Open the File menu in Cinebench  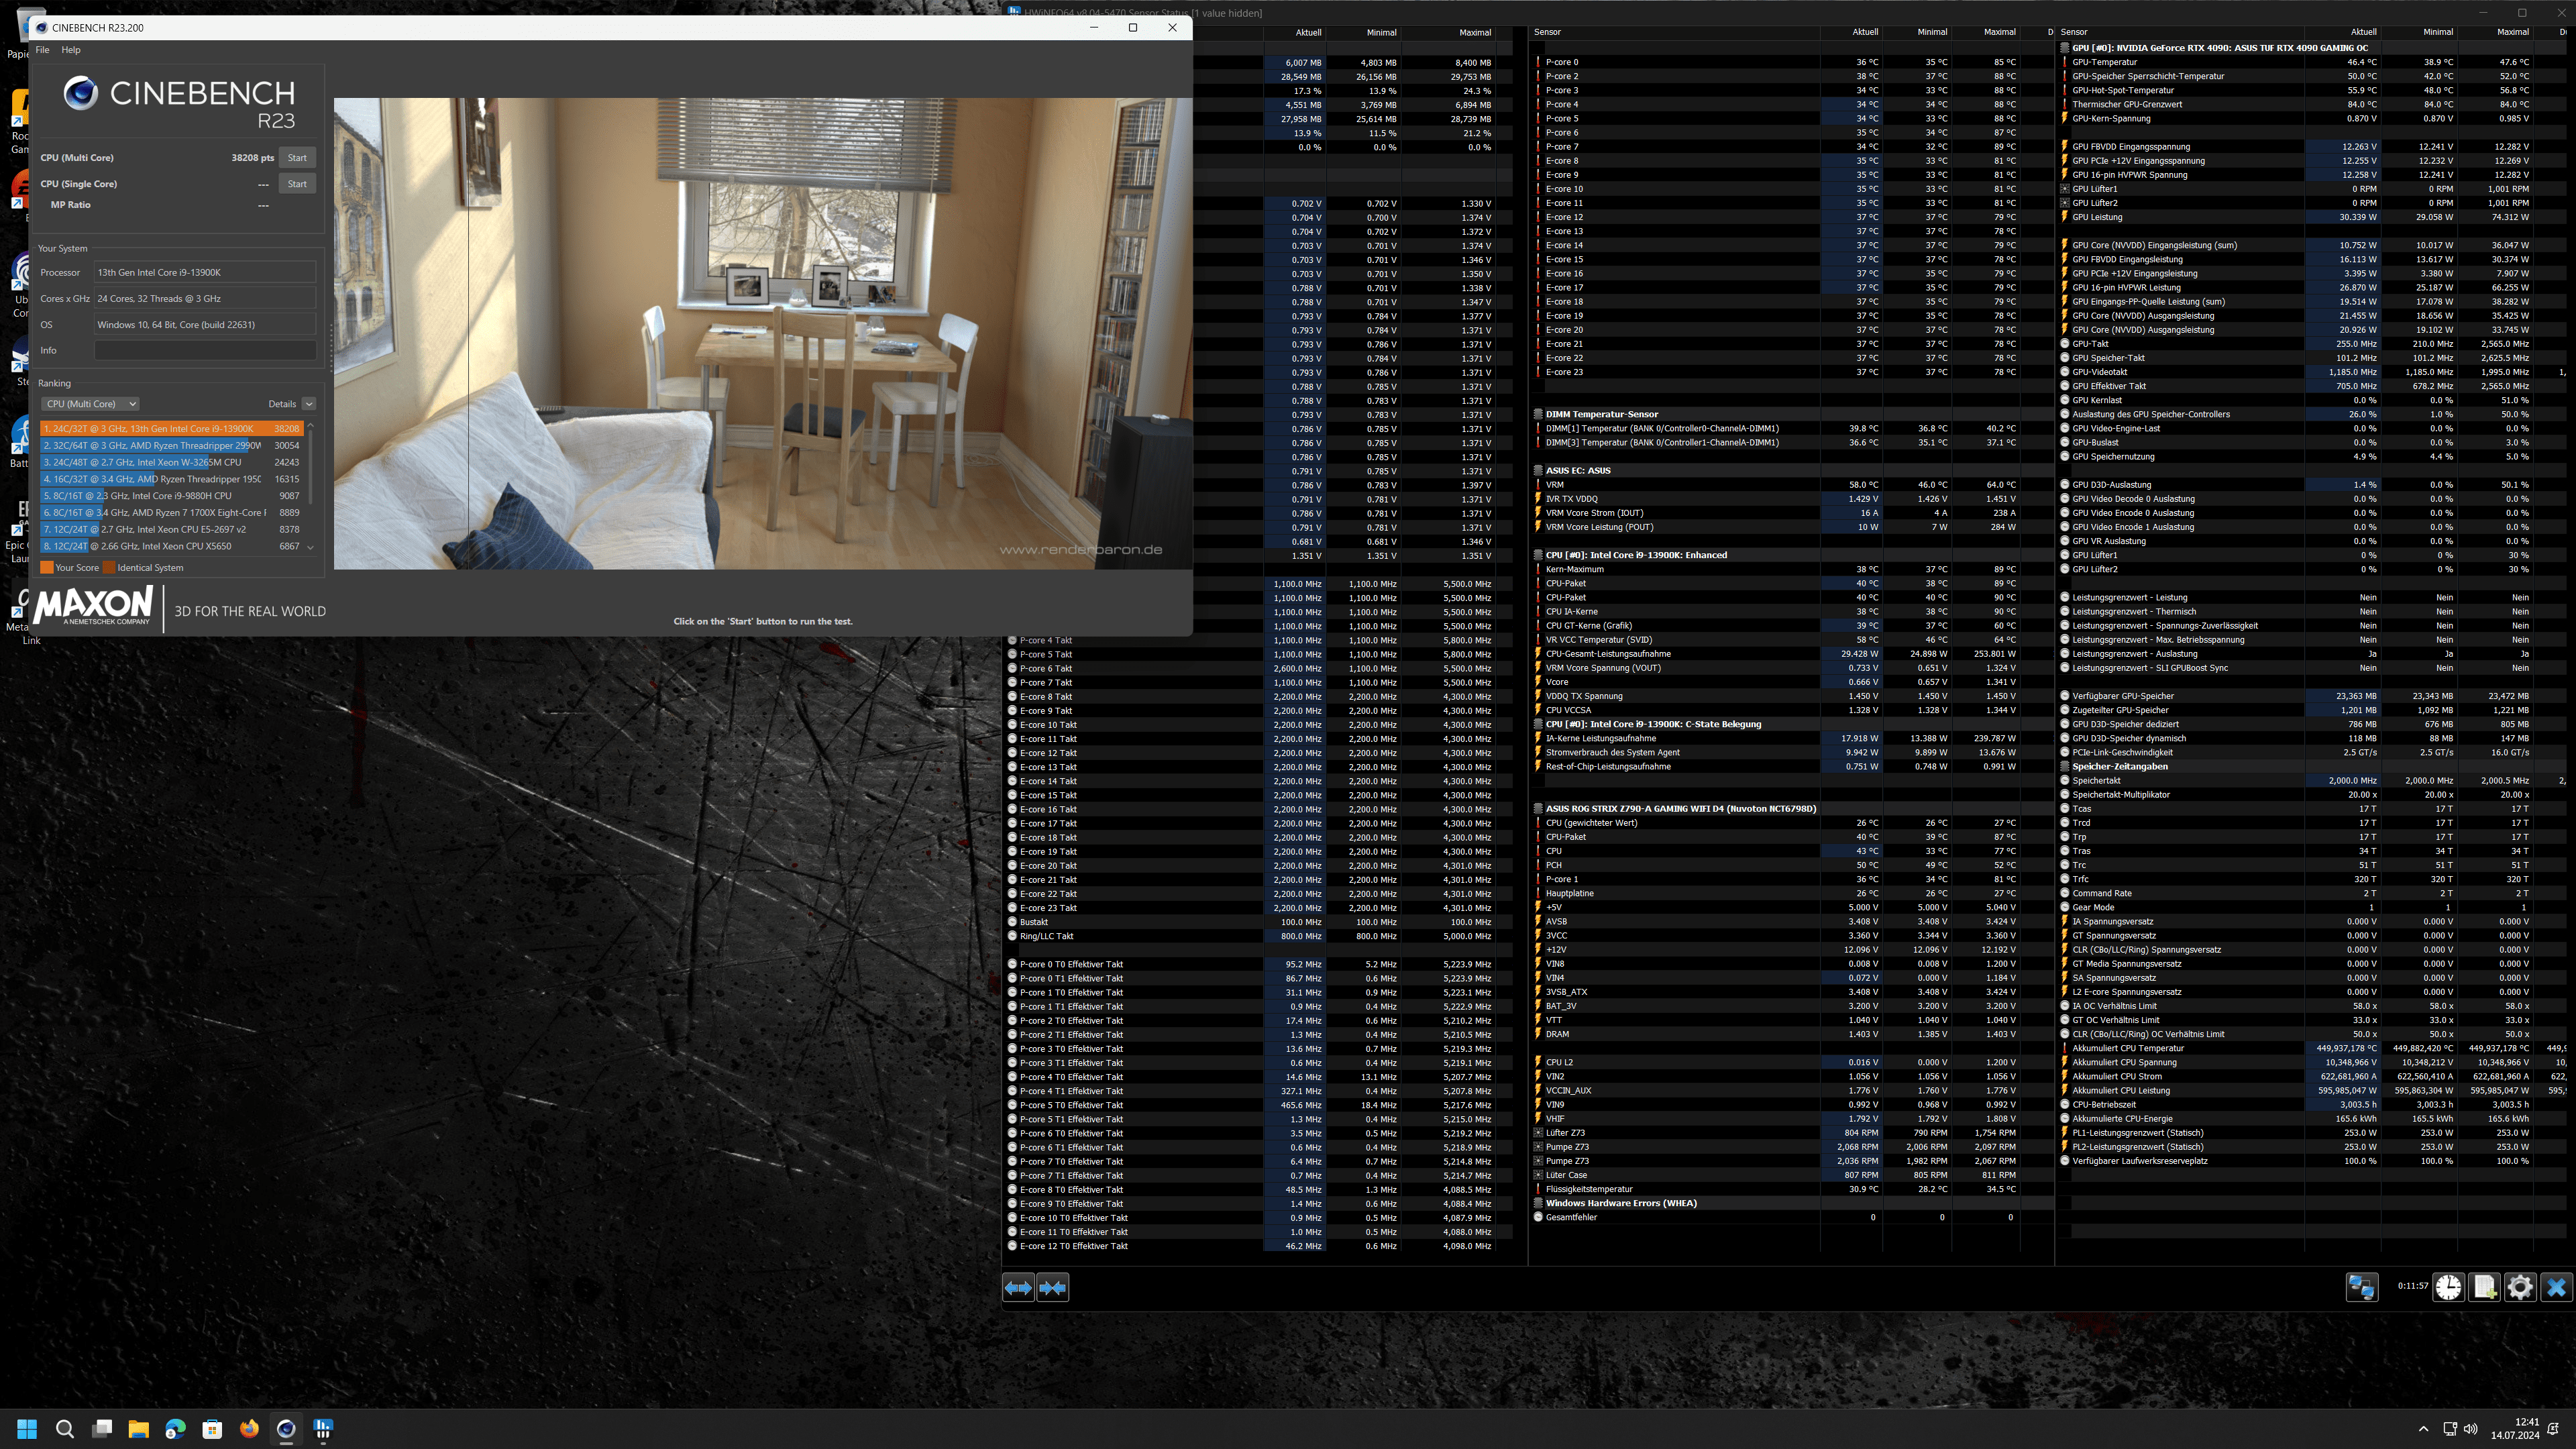tap(42, 50)
